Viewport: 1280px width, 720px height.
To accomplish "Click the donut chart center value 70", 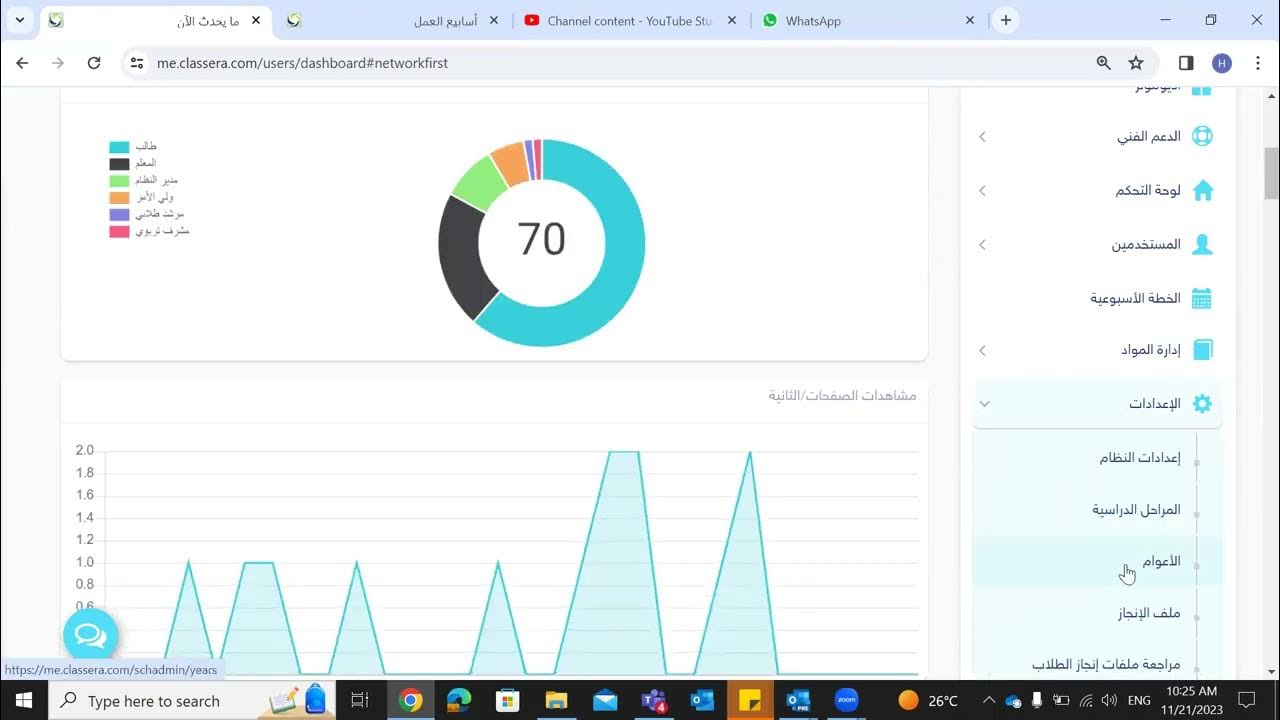I will [541, 240].
